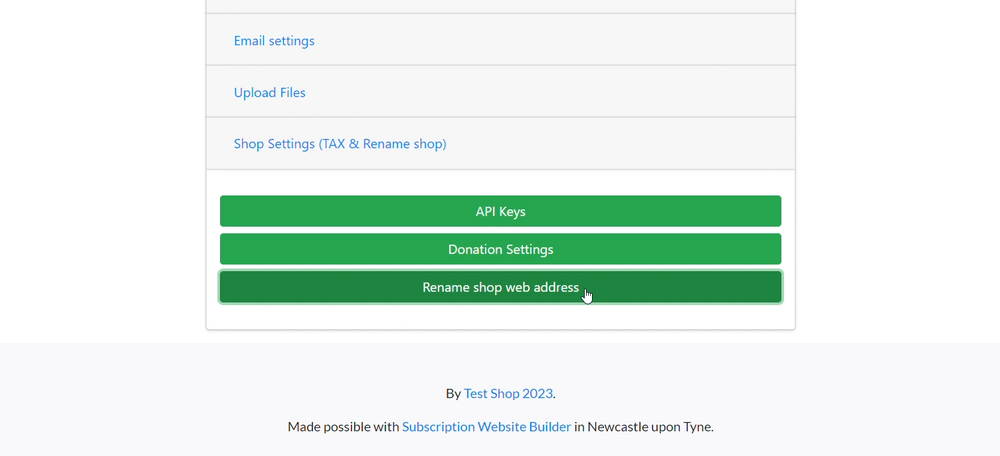Click white panel area below Rename button
Image resolution: width=1000 pixels, height=456 pixels.
click(501, 316)
